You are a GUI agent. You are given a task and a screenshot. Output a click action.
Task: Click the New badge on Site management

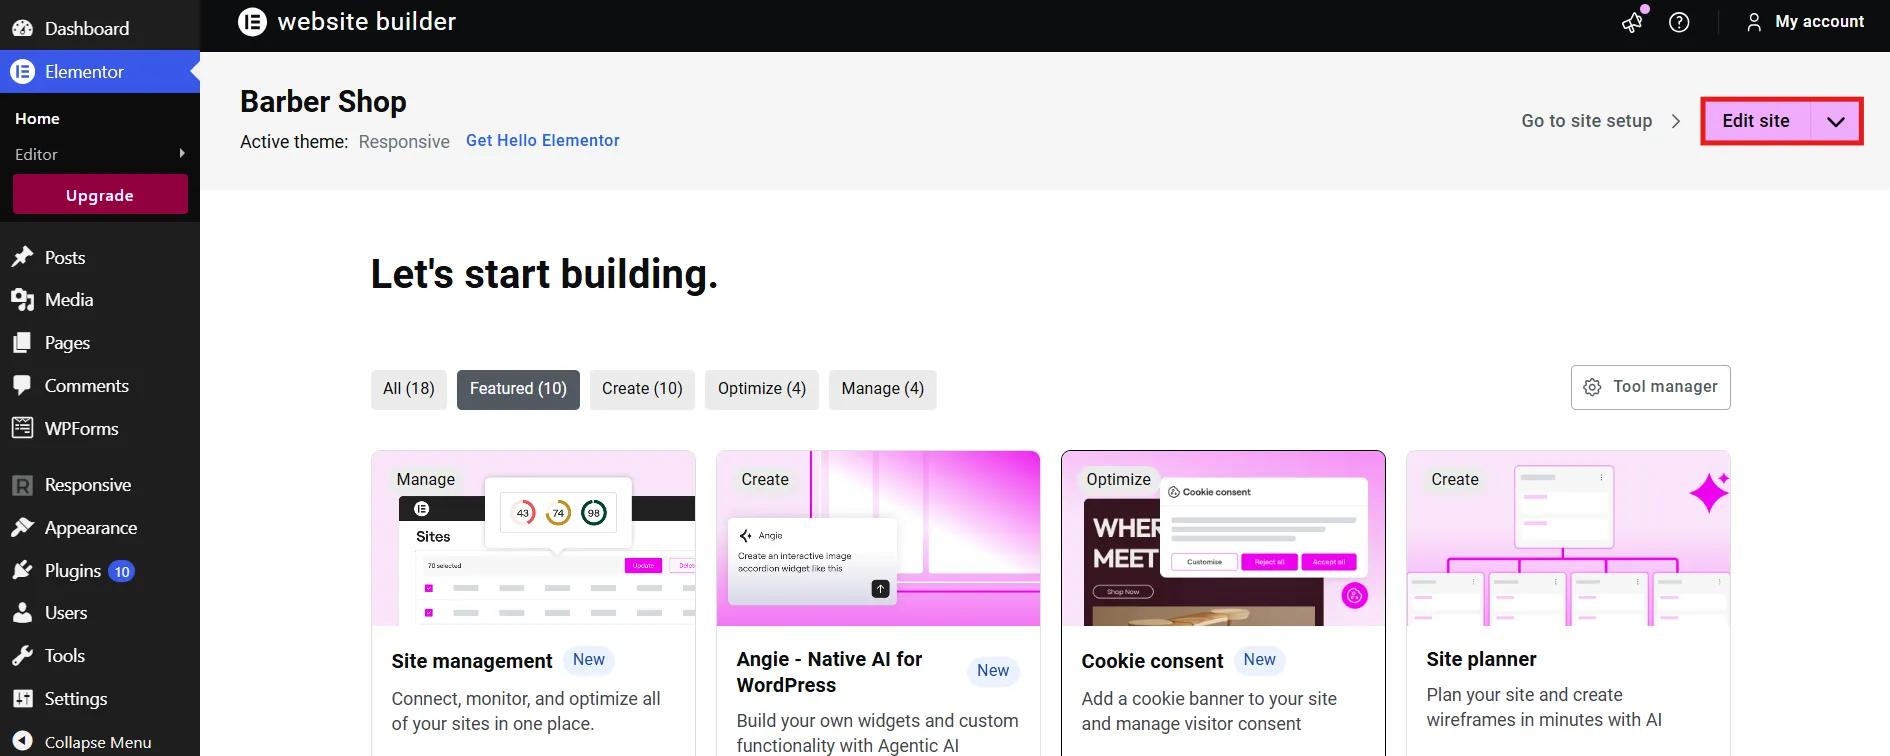[x=589, y=660]
